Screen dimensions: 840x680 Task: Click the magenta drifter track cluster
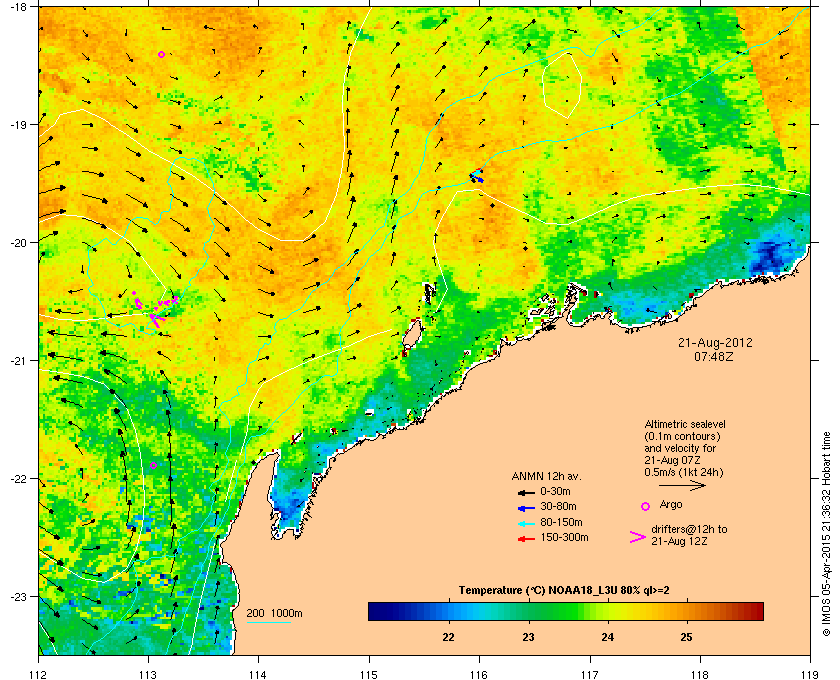(x=154, y=308)
